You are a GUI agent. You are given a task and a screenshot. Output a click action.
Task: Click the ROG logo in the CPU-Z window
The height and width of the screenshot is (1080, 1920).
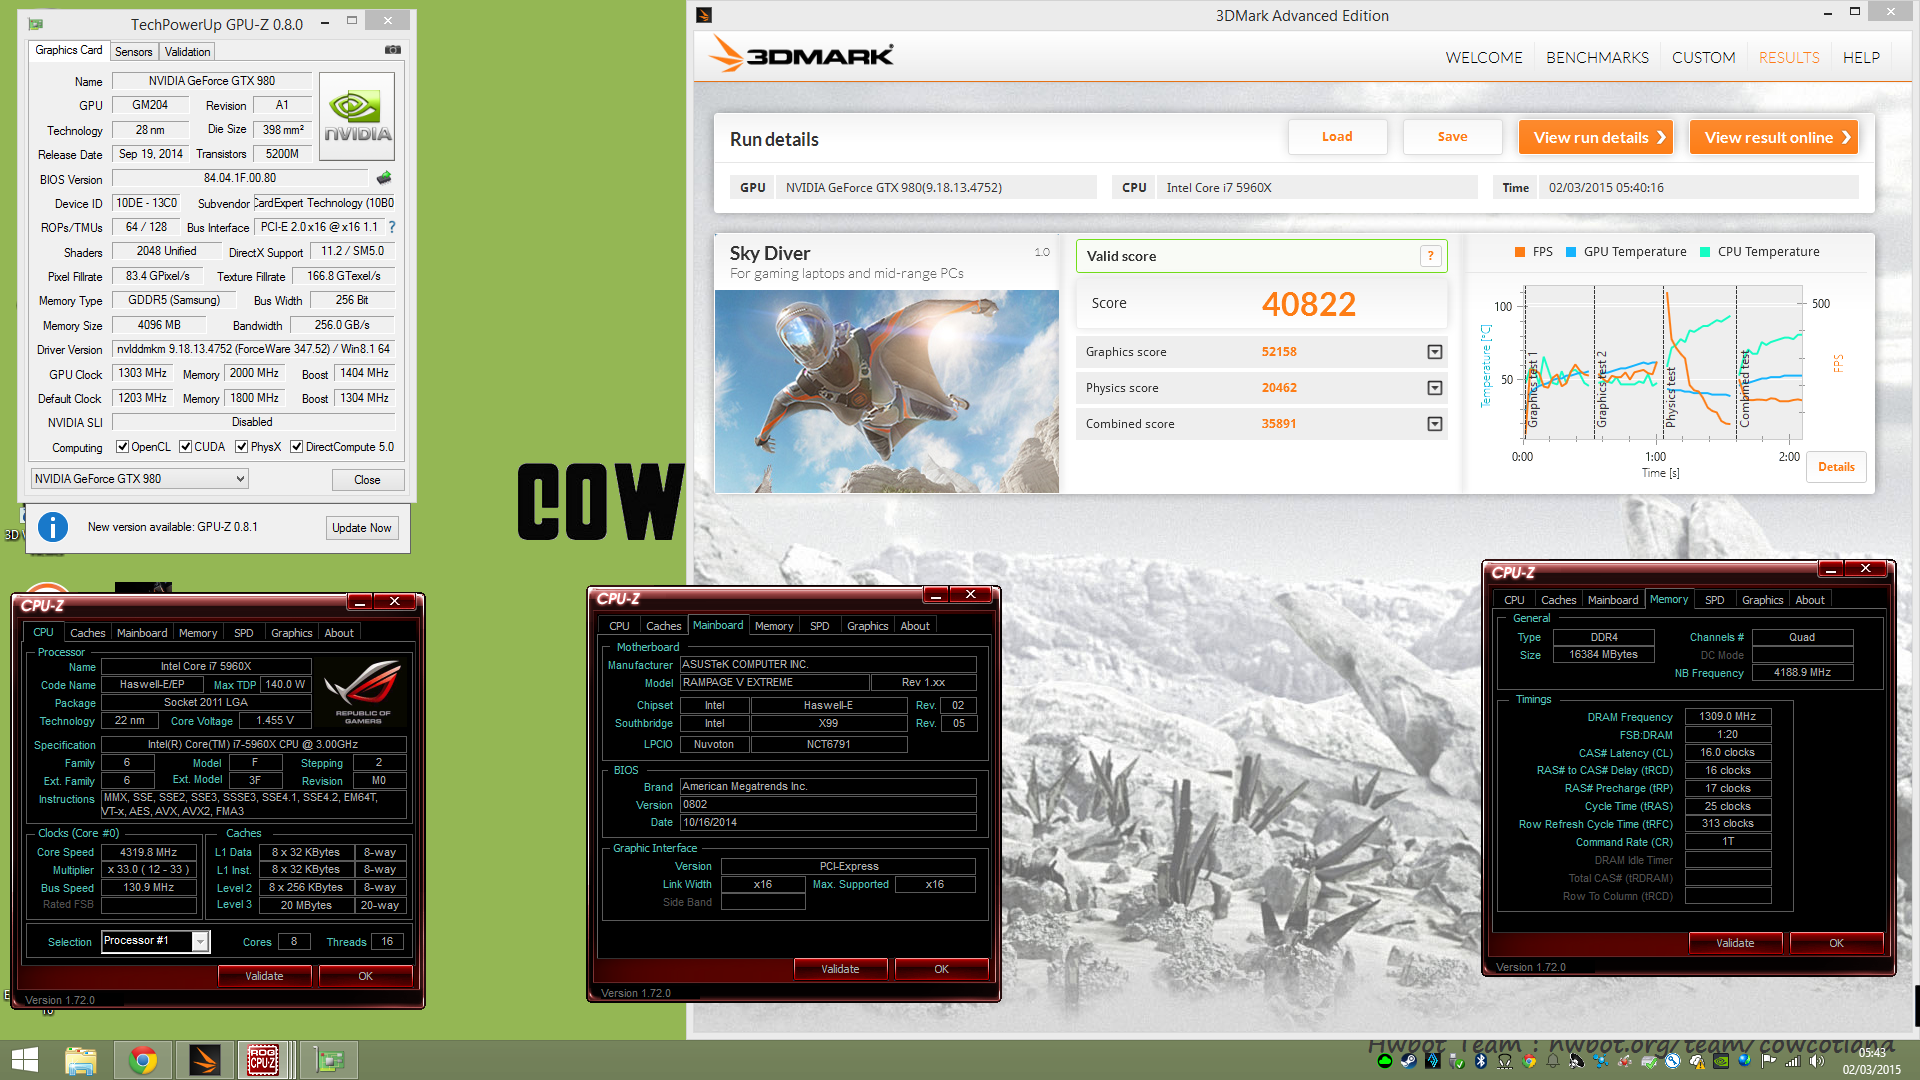coord(363,690)
